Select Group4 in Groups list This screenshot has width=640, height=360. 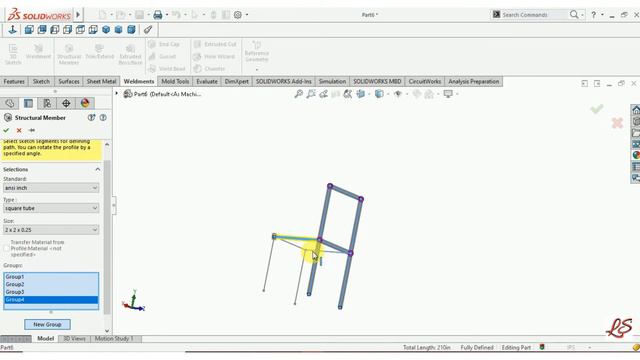(x=51, y=300)
